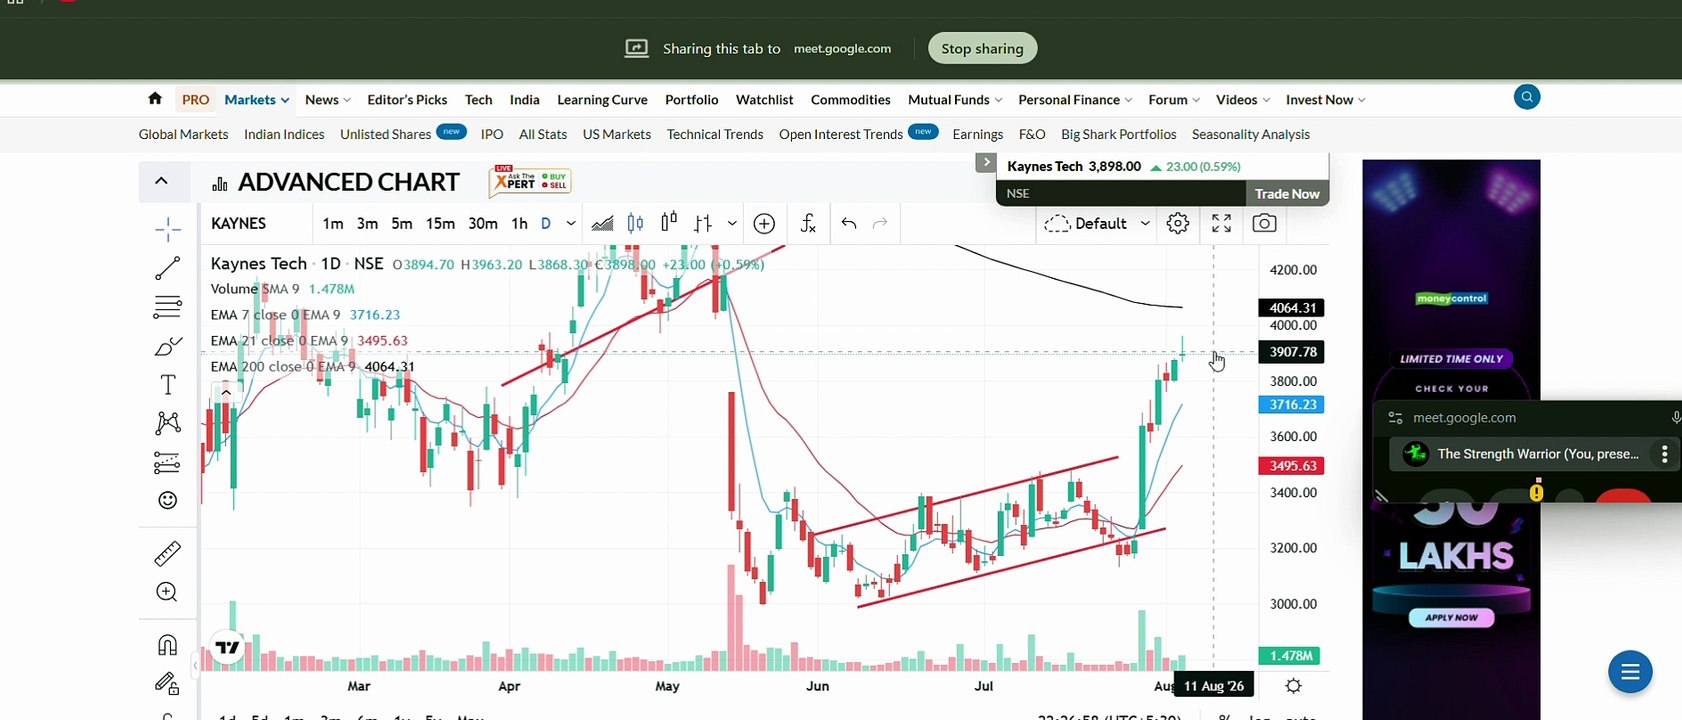The width and height of the screenshot is (1682, 720).
Task: Open the blue floating menu button
Action: 1630,672
